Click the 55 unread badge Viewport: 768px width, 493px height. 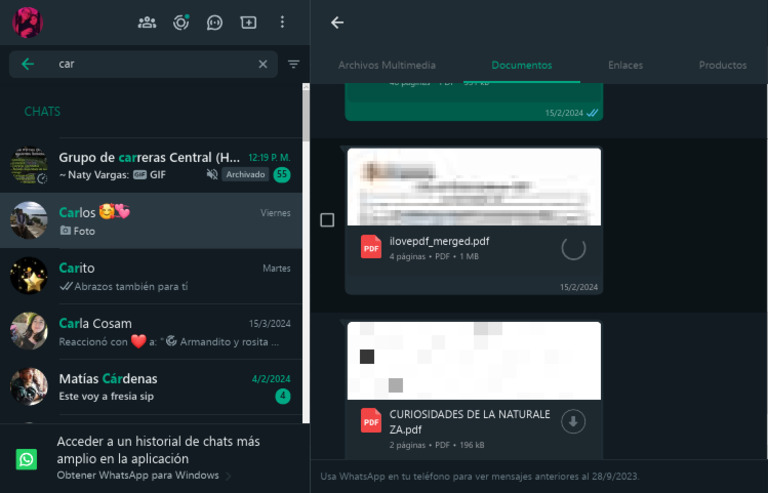coord(282,174)
